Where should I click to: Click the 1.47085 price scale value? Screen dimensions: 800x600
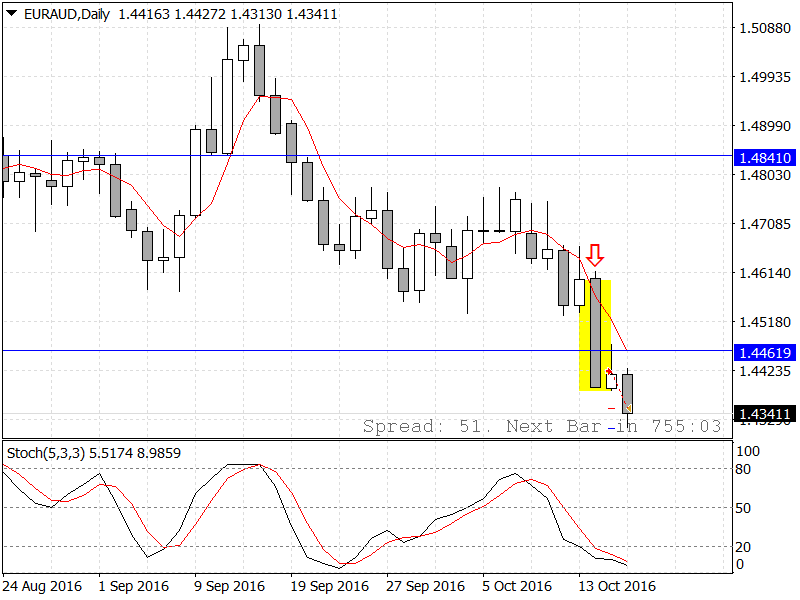pos(765,224)
